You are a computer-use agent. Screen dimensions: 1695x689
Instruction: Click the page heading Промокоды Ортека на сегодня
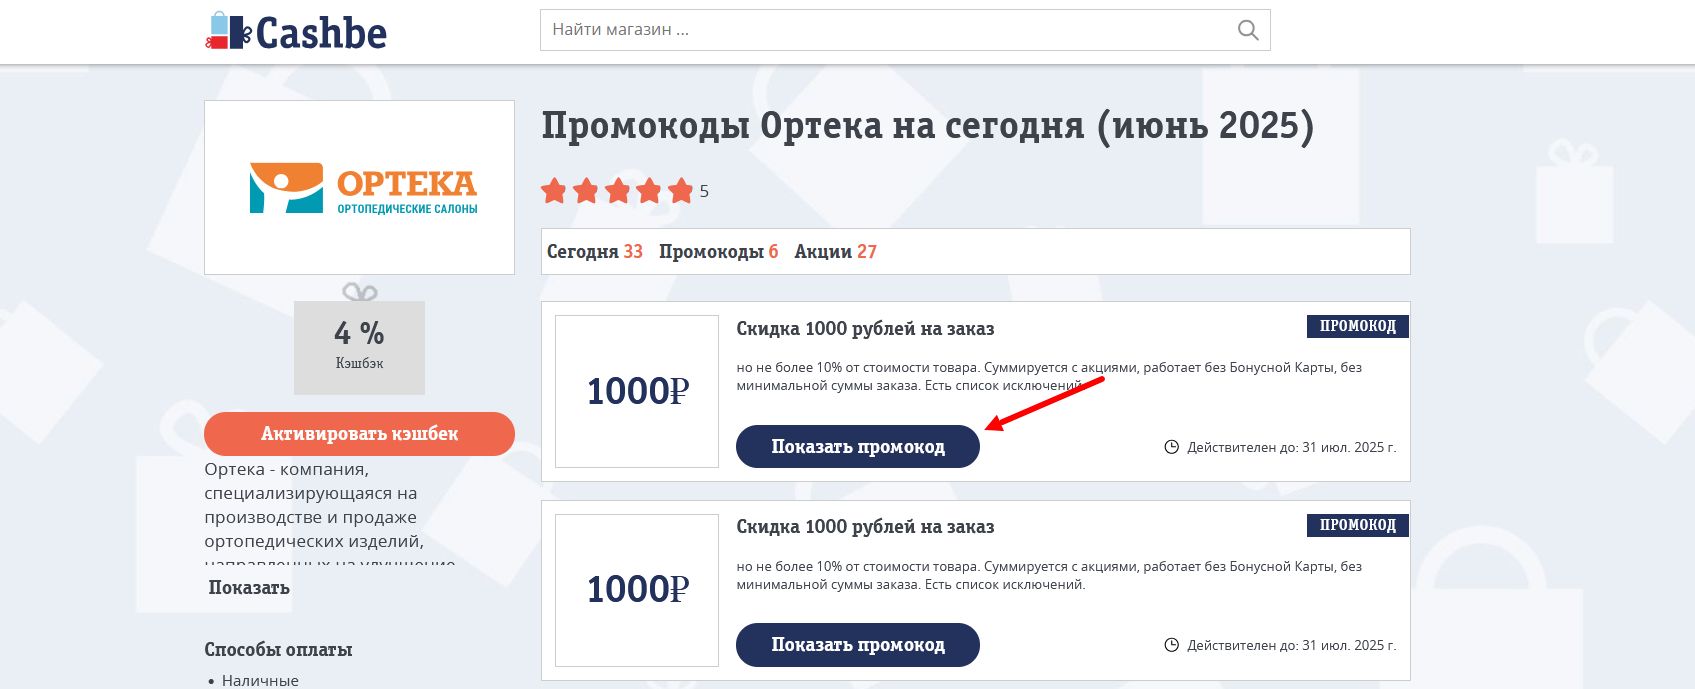point(927,127)
